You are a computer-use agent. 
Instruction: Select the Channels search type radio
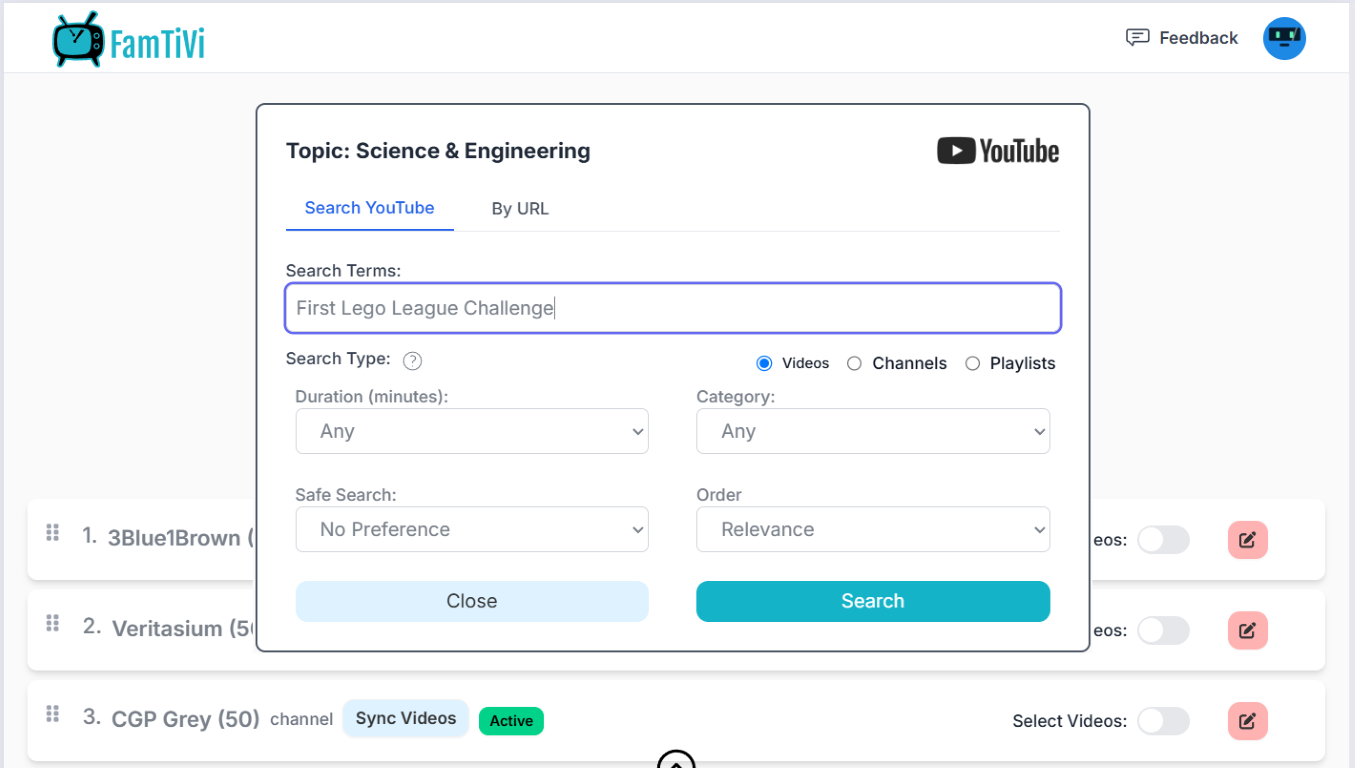pos(854,364)
